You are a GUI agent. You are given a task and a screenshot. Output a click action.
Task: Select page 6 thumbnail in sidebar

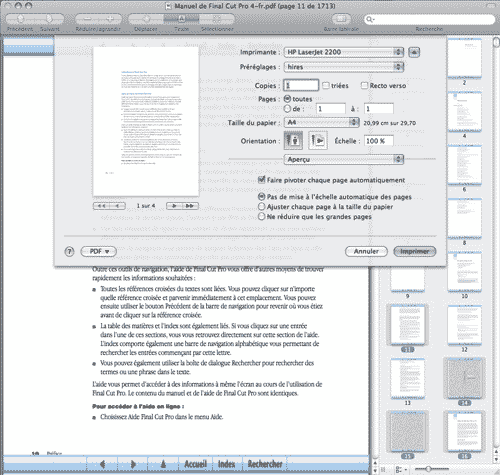point(464,165)
